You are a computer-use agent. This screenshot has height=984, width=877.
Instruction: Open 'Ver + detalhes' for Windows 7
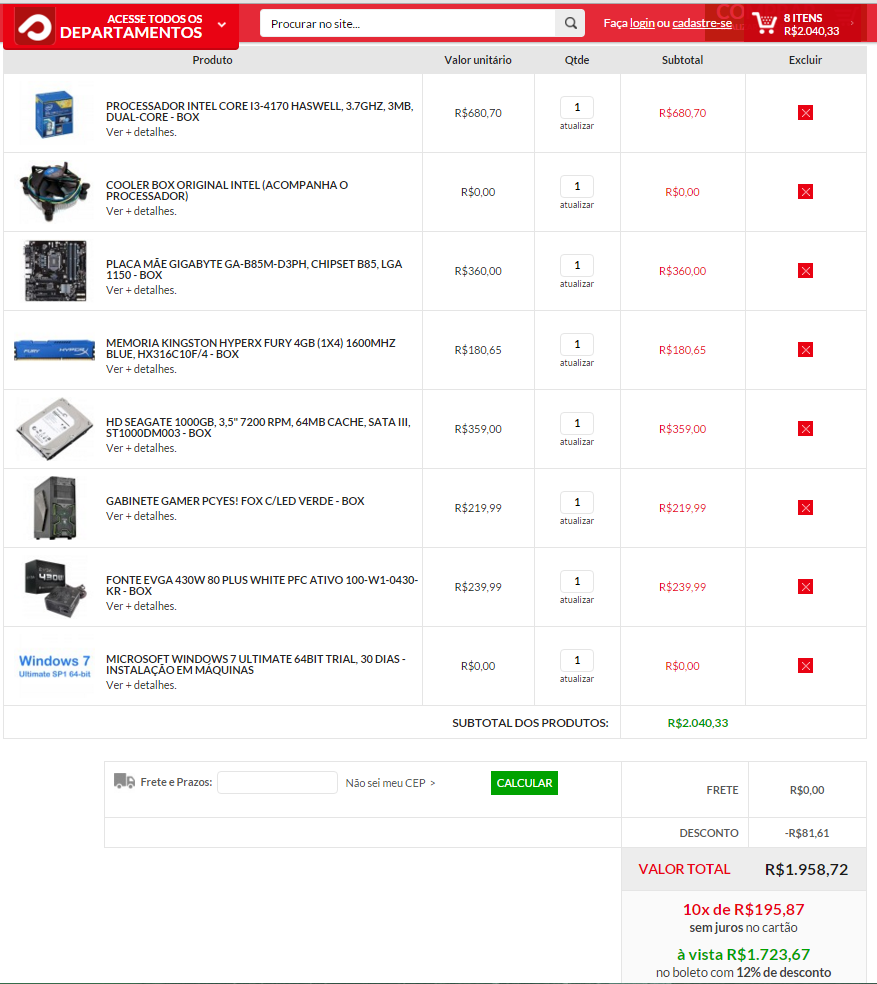pyautogui.click(x=141, y=686)
